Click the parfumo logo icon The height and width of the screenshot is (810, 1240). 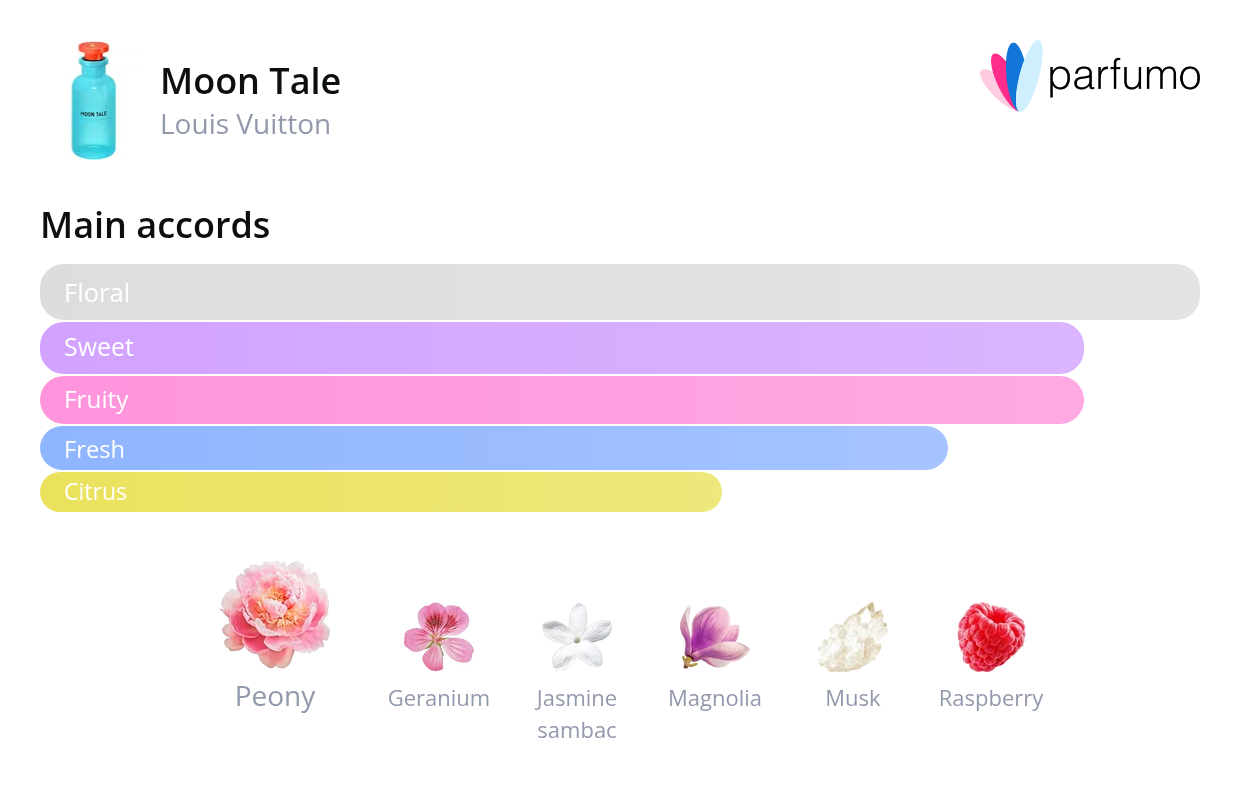point(1011,76)
